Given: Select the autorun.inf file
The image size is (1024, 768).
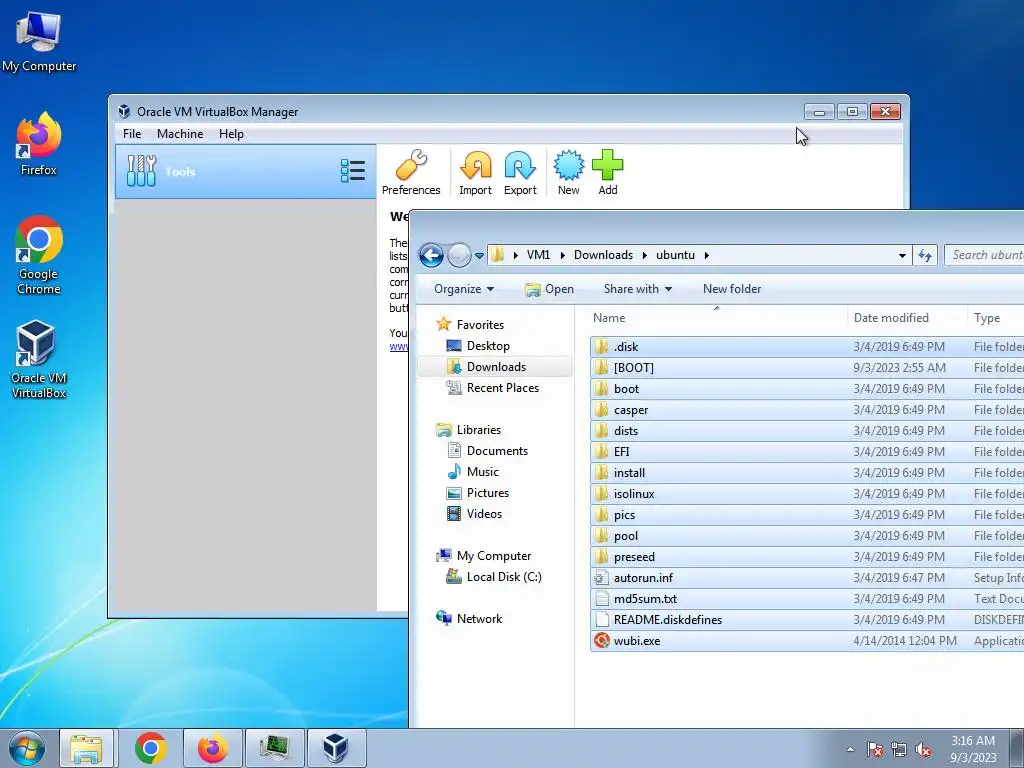Looking at the screenshot, I should [x=807, y=578].
